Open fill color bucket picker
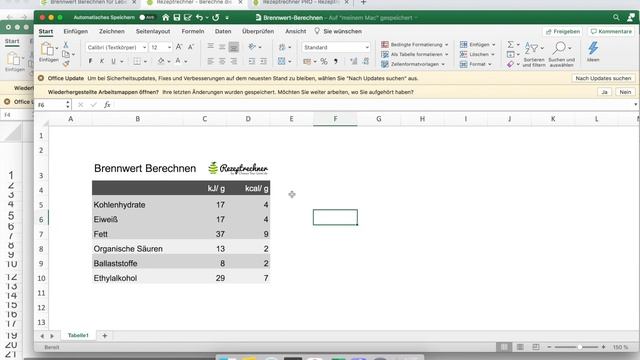Screen dimensions: 640x360 161,61
